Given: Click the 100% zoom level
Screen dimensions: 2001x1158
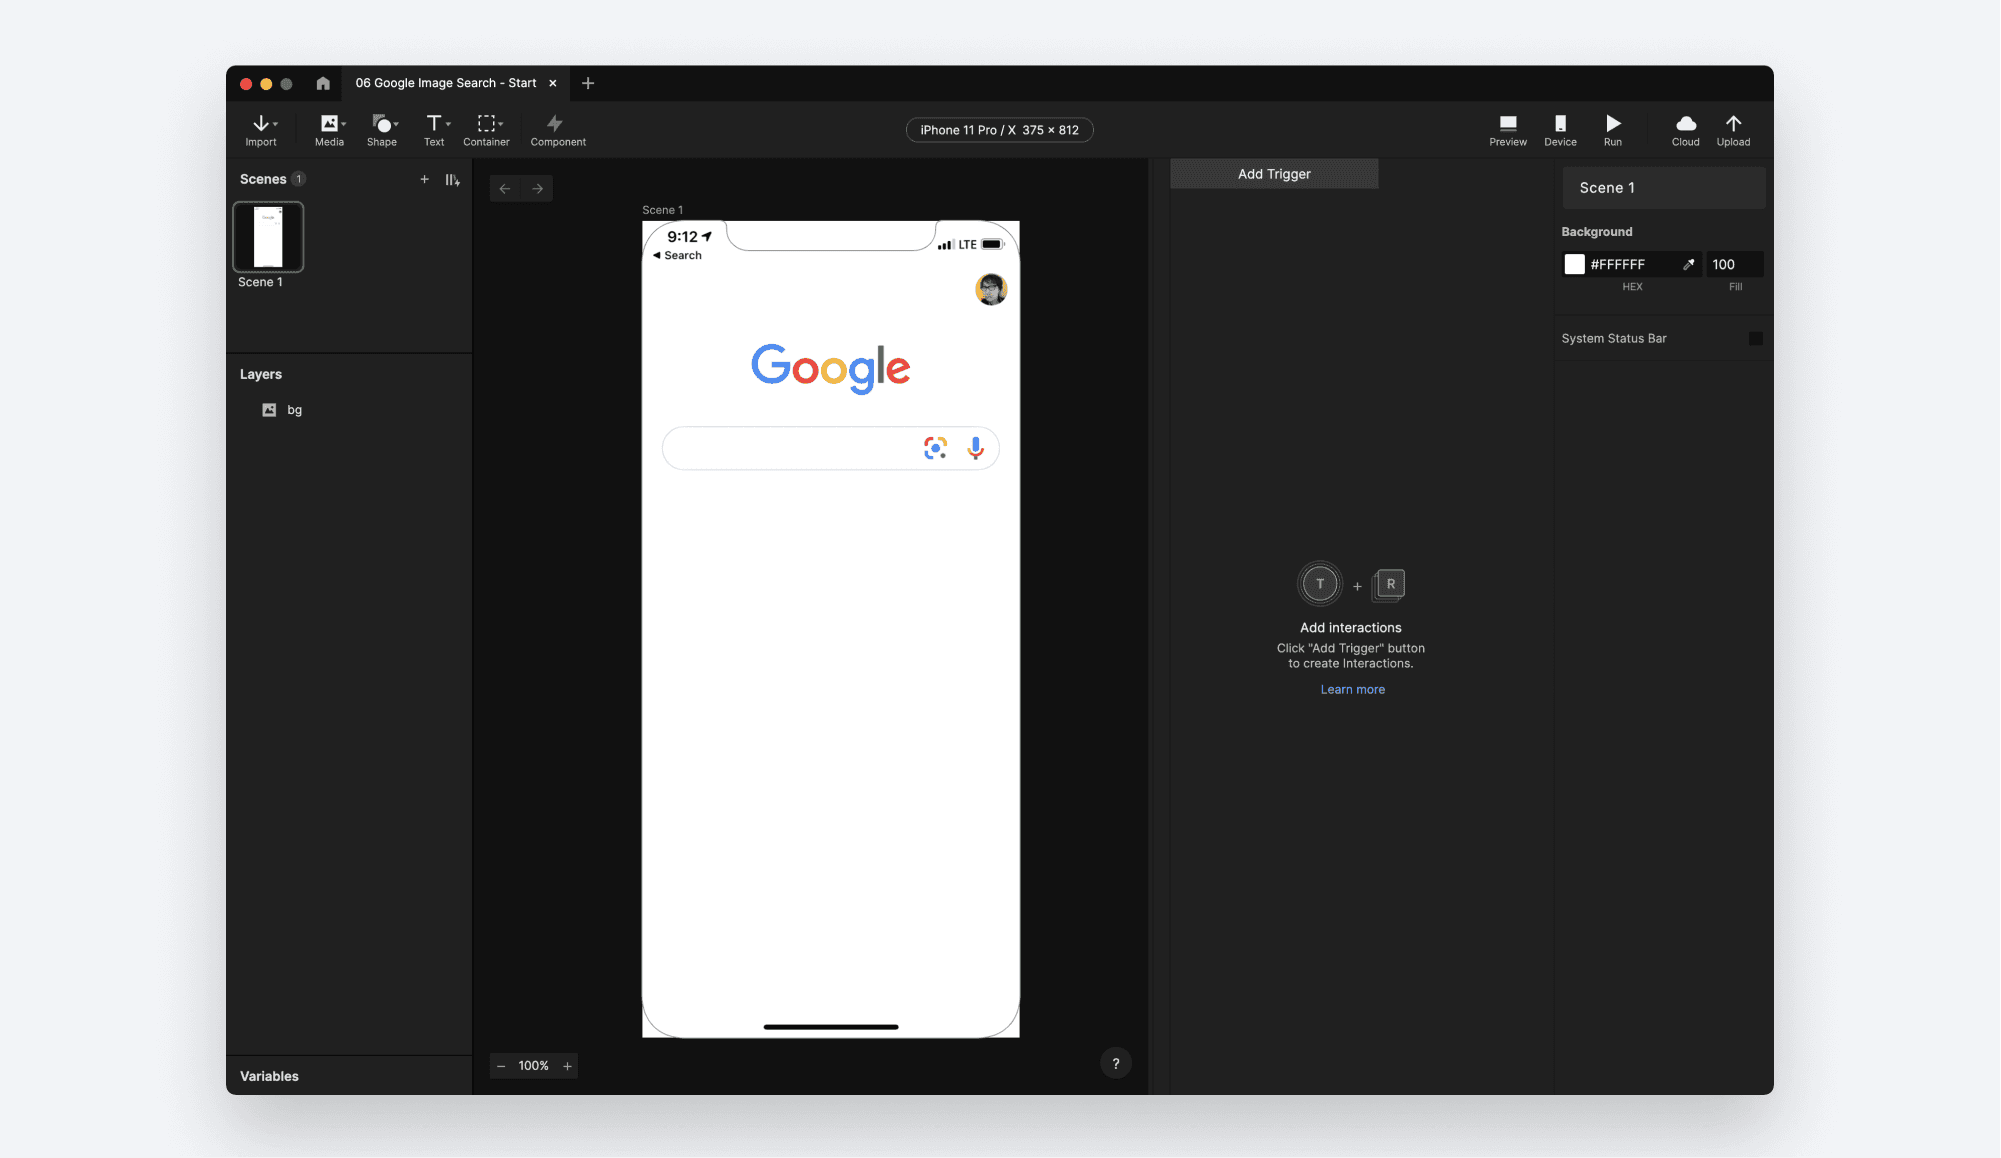Looking at the screenshot, I should 533,1066.
